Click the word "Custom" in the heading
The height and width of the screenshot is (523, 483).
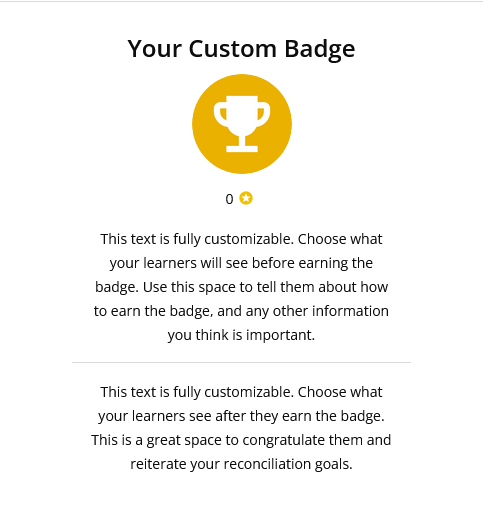pos(232,49)
